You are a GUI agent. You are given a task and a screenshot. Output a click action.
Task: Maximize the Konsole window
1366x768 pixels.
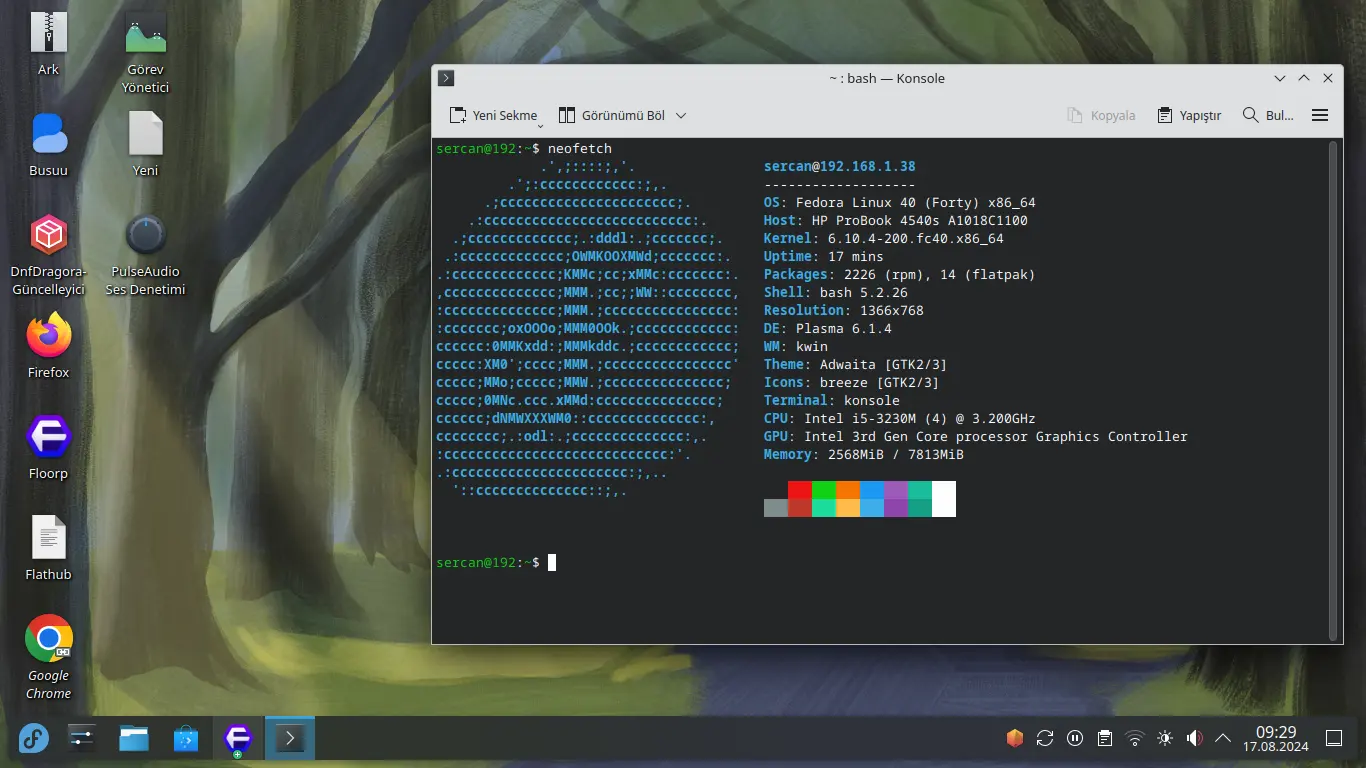(x=1304, y=78)
